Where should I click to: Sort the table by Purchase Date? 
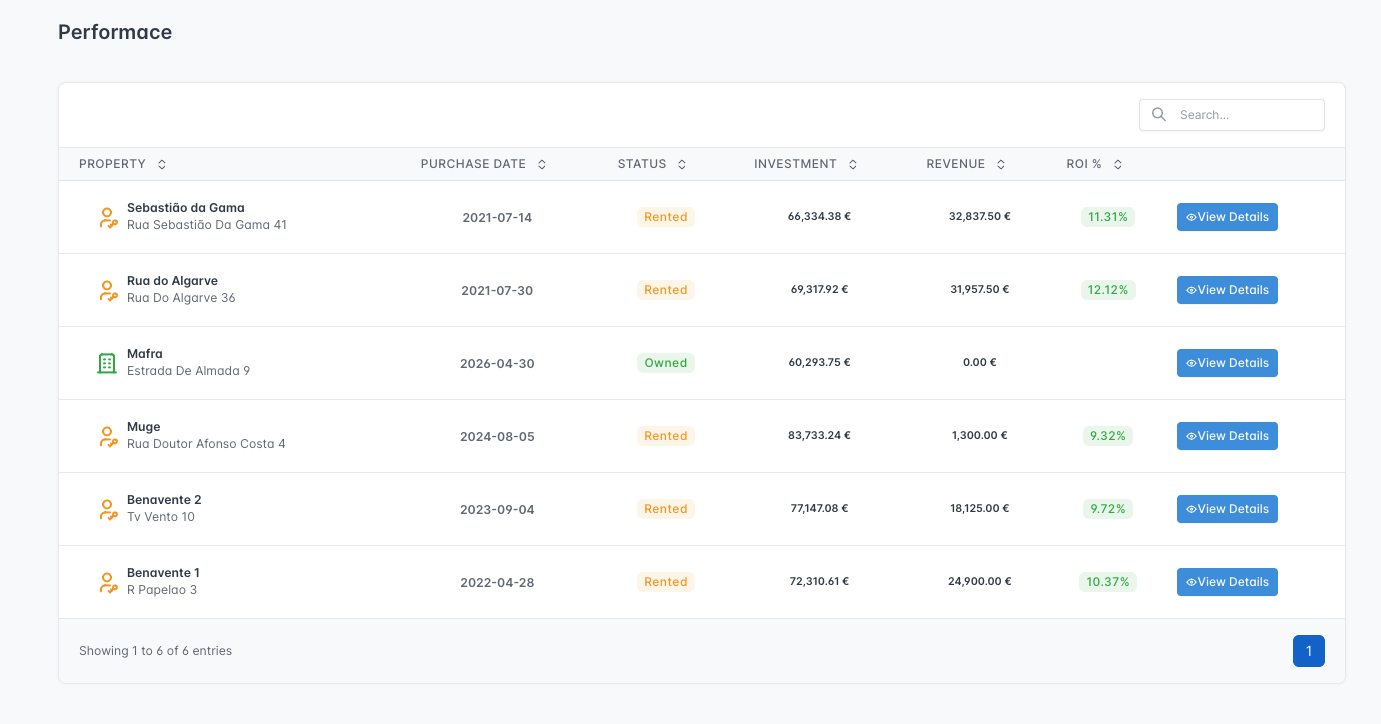coord(542,164)
